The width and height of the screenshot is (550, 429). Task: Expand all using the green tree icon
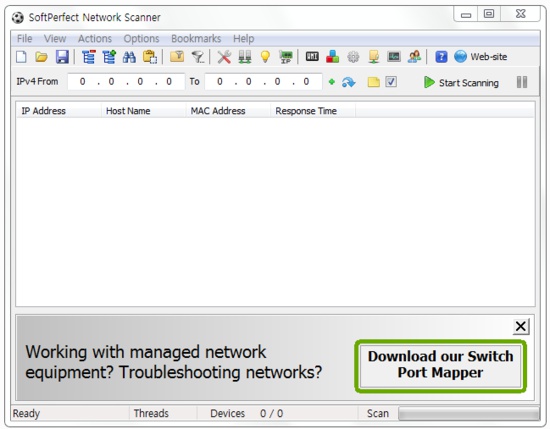pos(109,57)
